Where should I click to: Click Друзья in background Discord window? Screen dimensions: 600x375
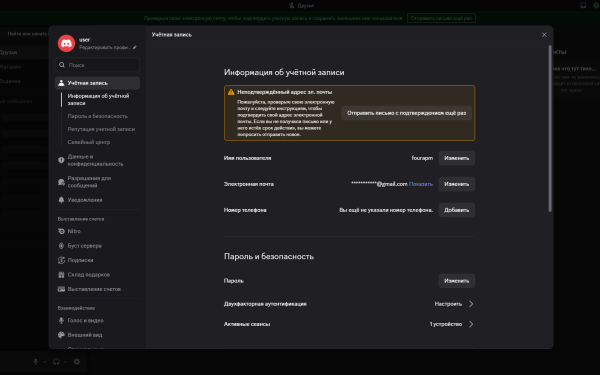pos(8,52)
